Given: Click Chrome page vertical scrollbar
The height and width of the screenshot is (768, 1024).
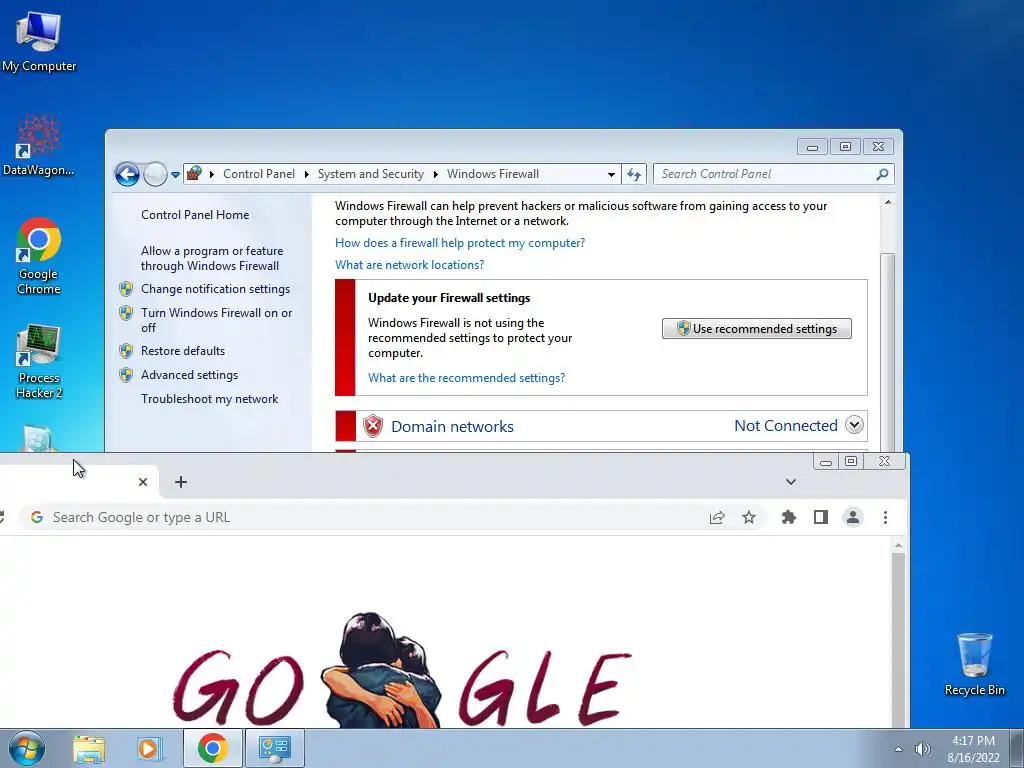Looking at the screenshot, I should pos(899,640).
